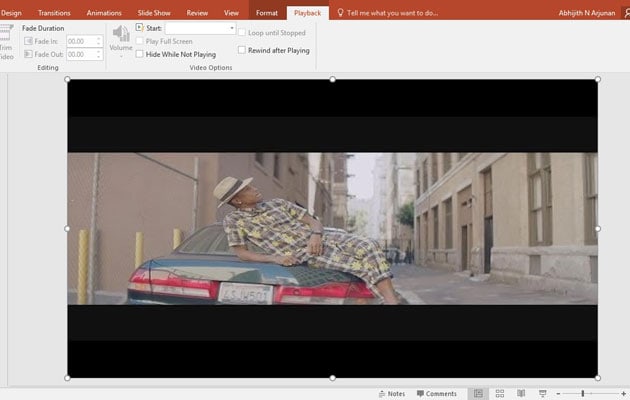Toggle Play Full Screen checkbox
This screenshot has width=630, height=400.
pos(139,41)
